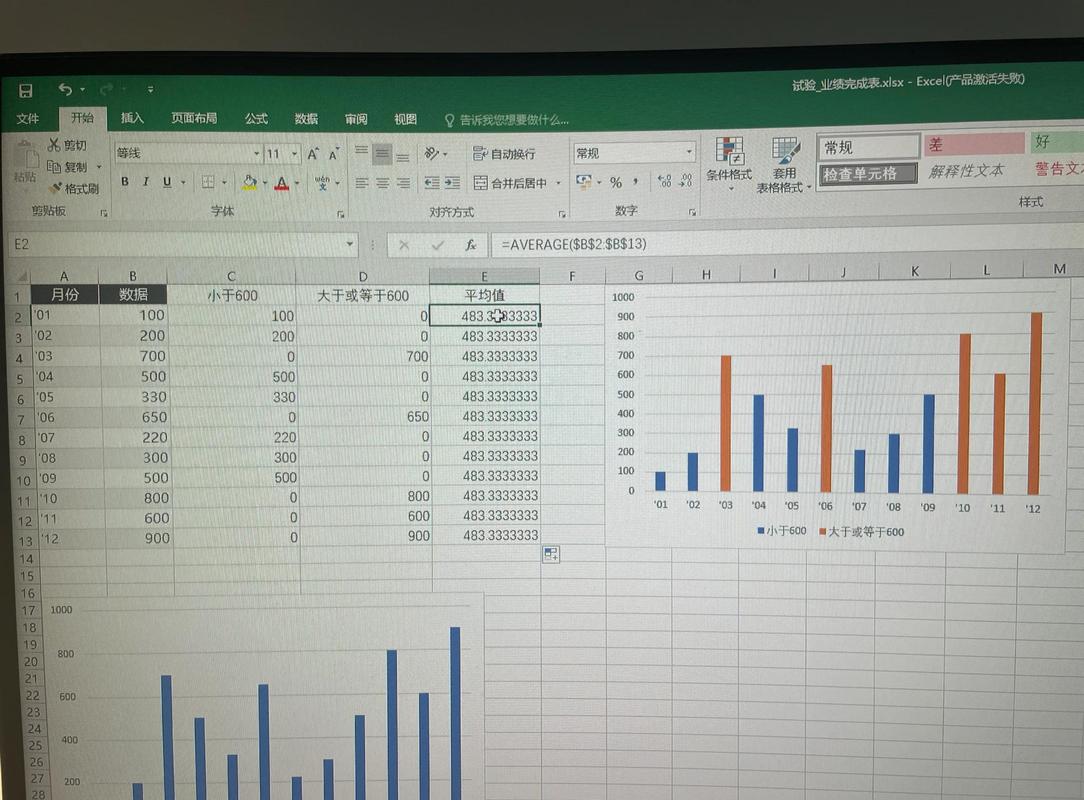Open Format as Table (套用表格格式)
This screenshot has width=1084, height=800.
(784, 165)
